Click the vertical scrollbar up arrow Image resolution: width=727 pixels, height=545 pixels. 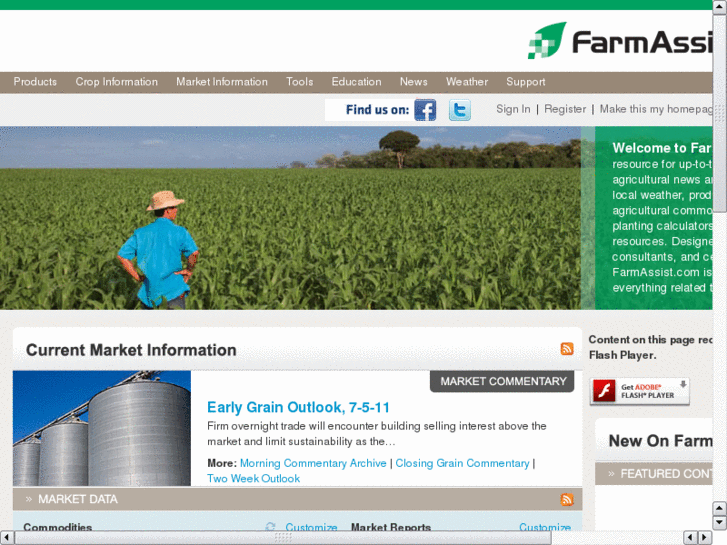coord(720,6)
